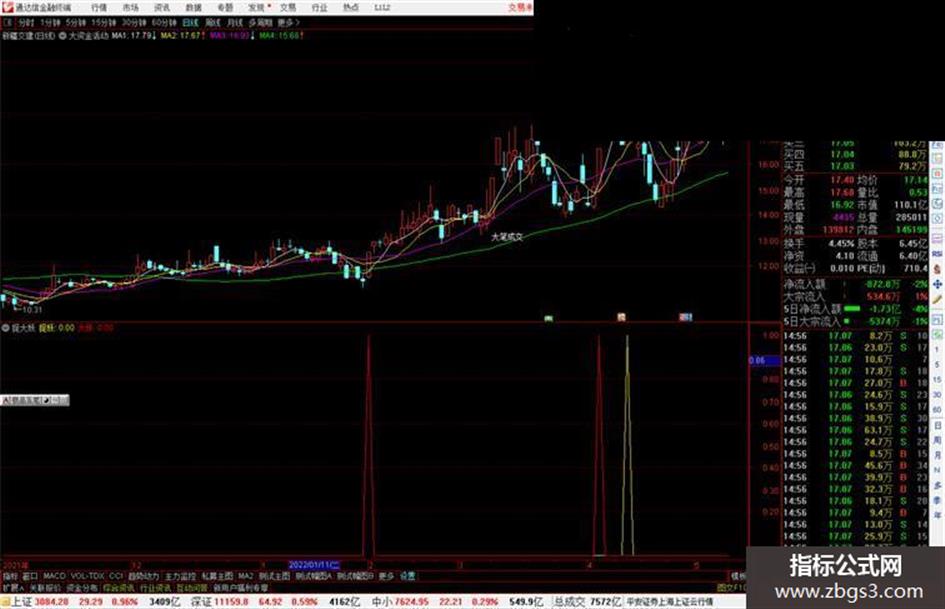The image size is (945, 609).
Task: Click the red 交易 button at top right
Action: [519, 8]
